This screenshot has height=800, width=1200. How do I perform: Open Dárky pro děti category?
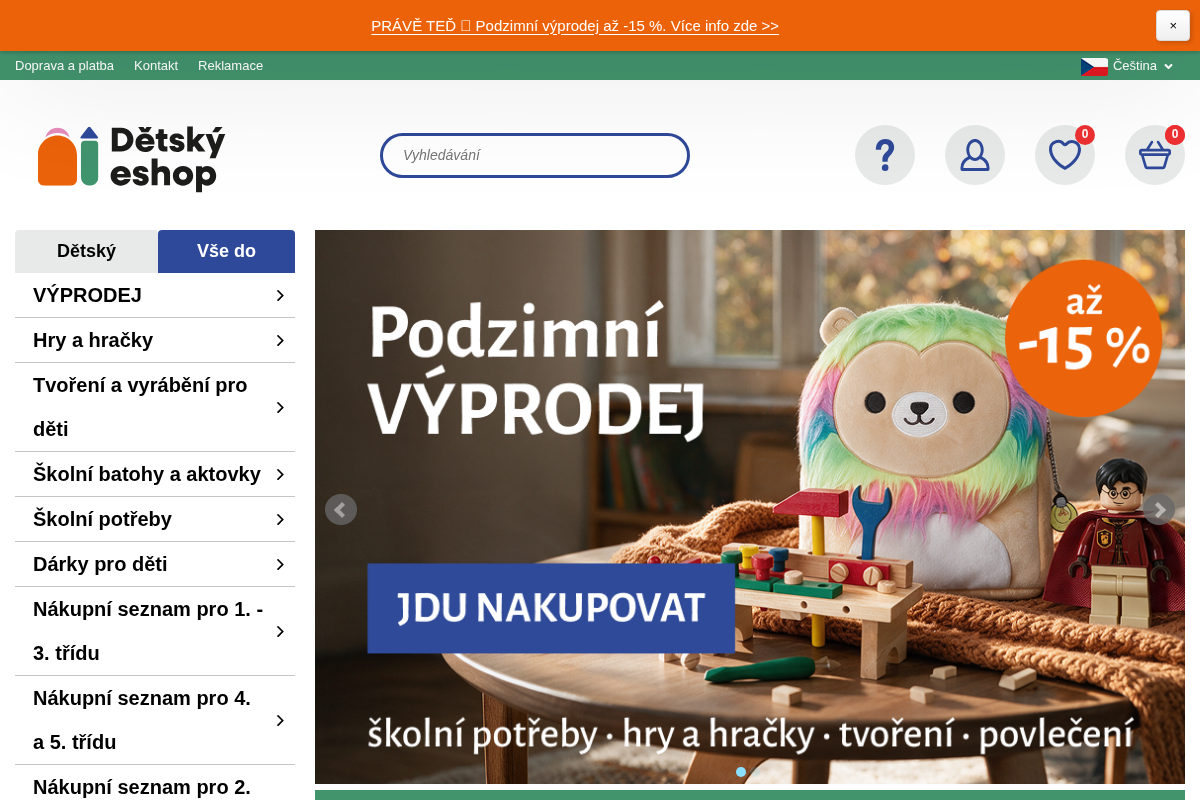(100, 564)
